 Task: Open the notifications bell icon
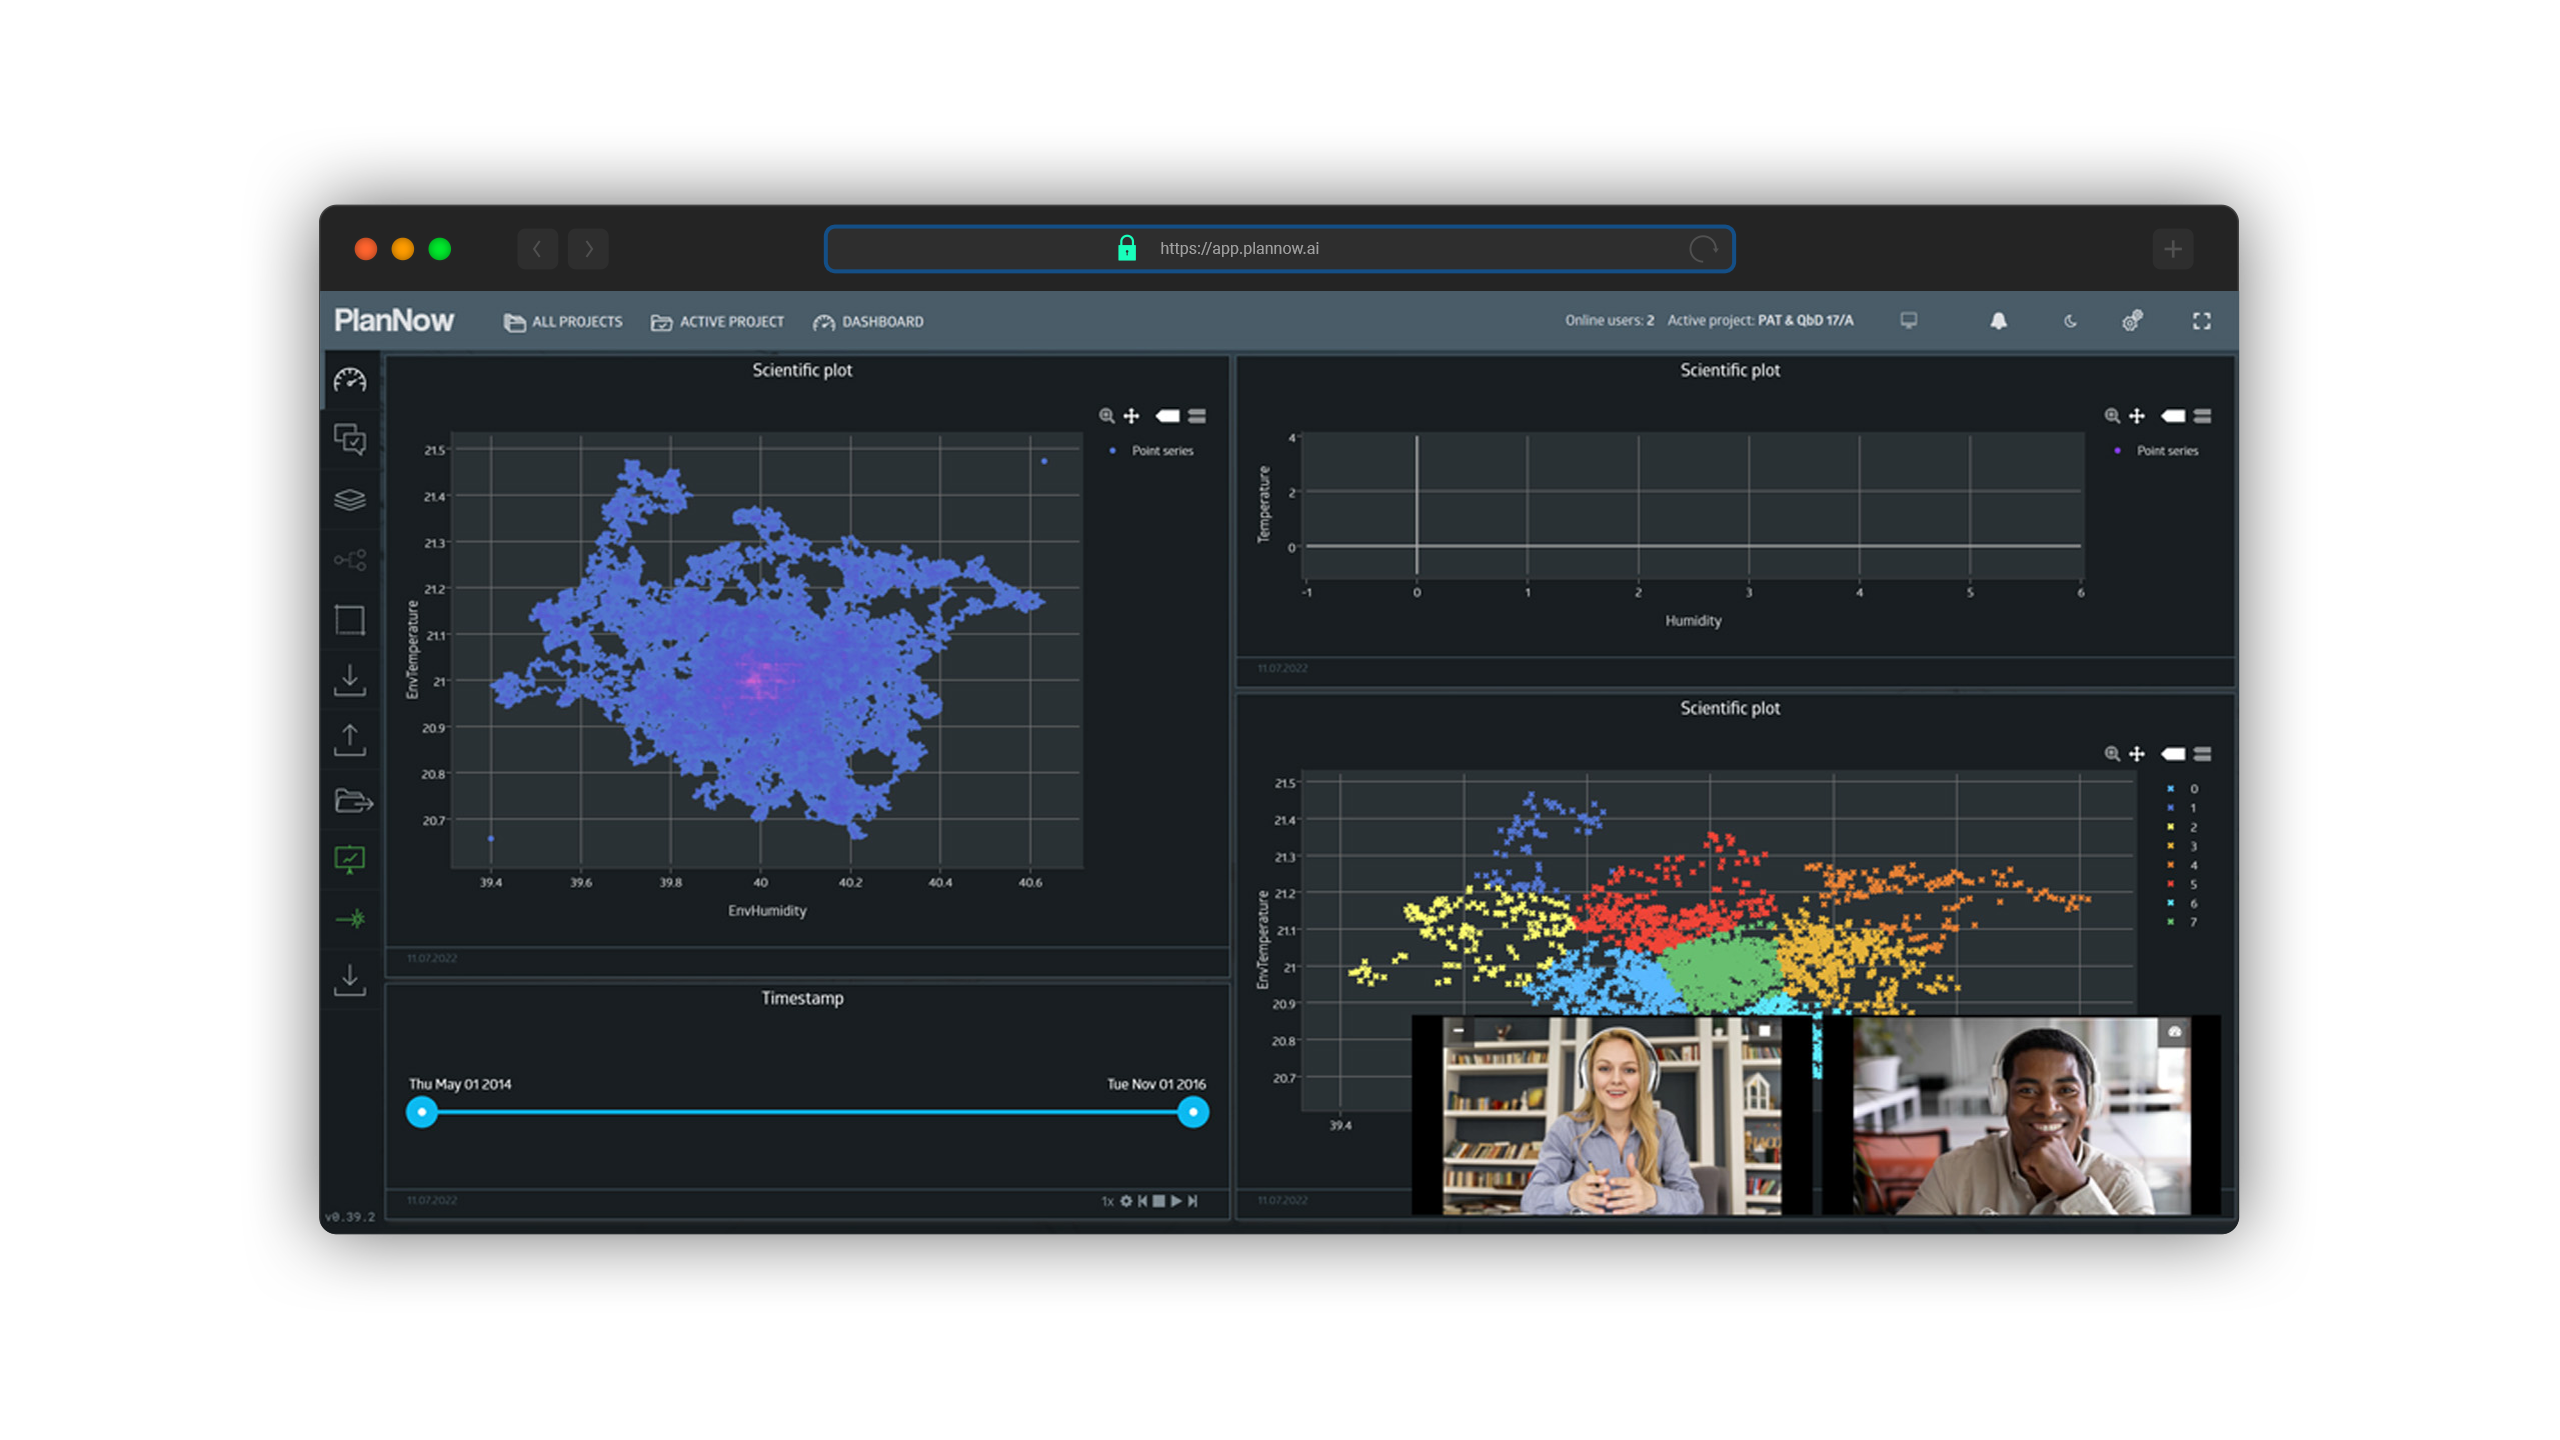click(1998, 321)
